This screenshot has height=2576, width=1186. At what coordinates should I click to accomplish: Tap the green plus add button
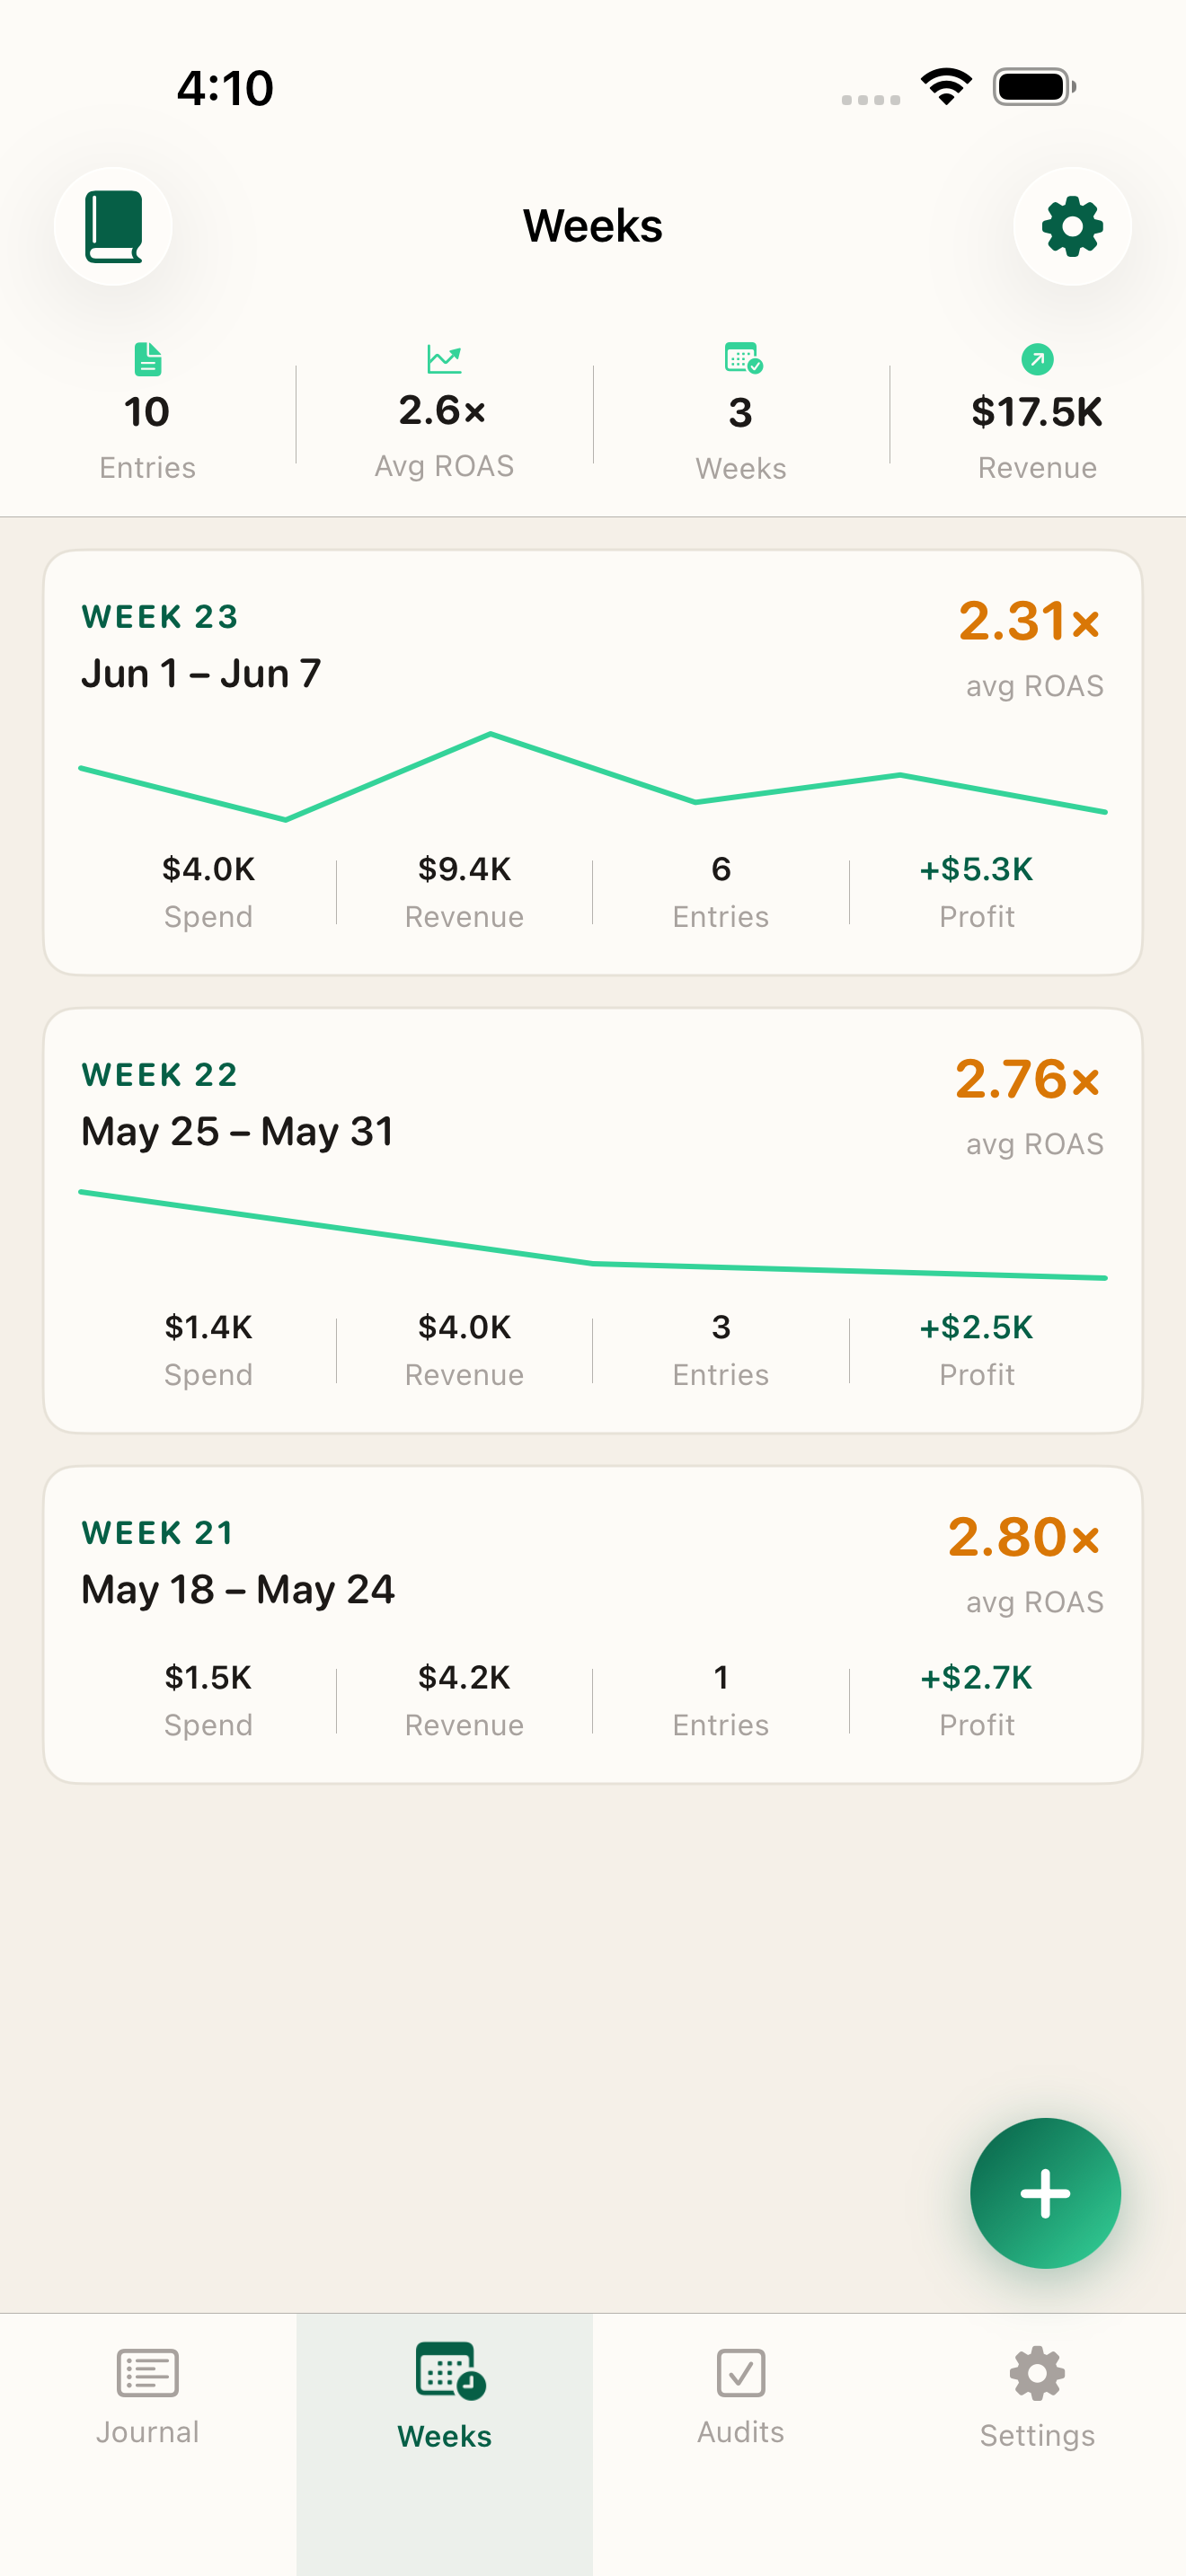tap(1045, 2193)
